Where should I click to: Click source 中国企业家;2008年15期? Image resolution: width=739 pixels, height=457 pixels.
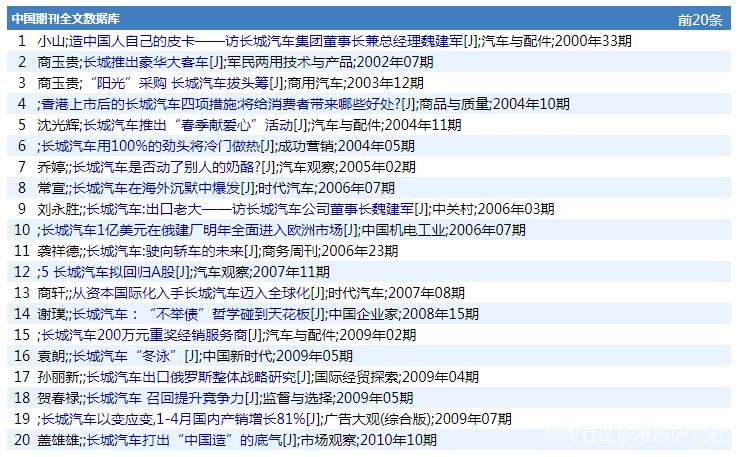coord(403,314)
